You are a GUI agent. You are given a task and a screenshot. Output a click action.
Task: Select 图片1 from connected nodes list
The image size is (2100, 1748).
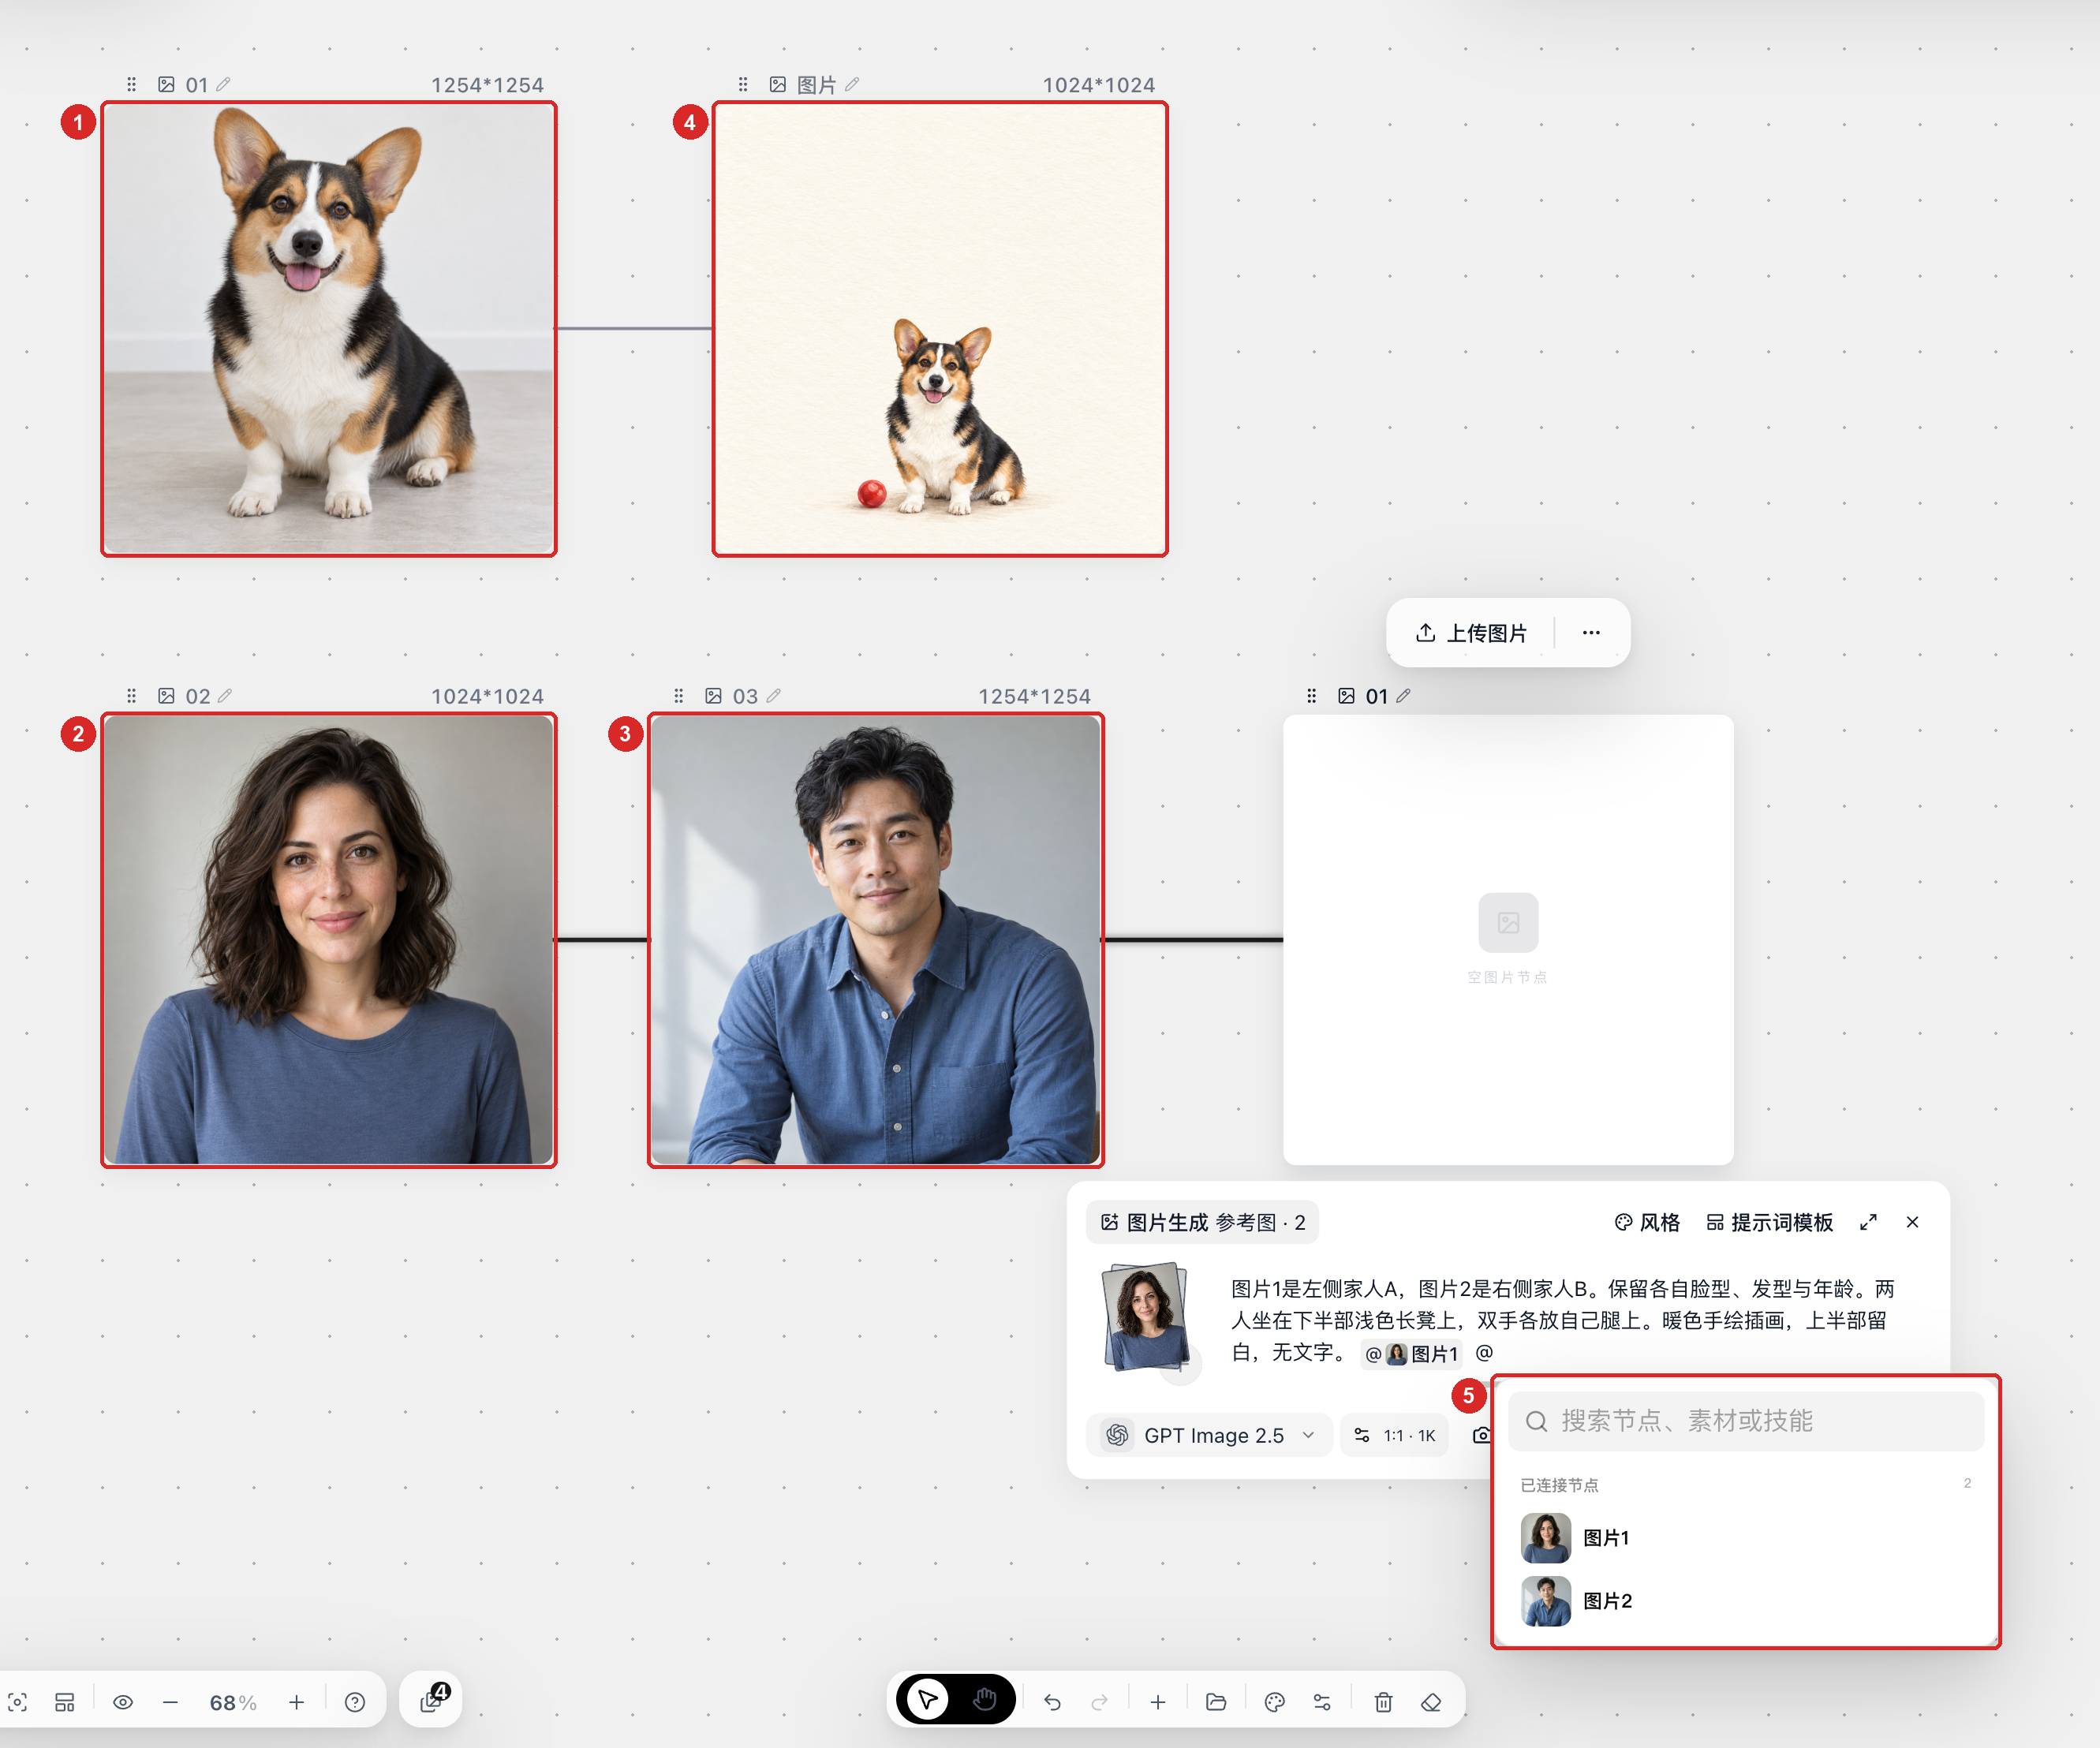click(x=1745, y=1538)
